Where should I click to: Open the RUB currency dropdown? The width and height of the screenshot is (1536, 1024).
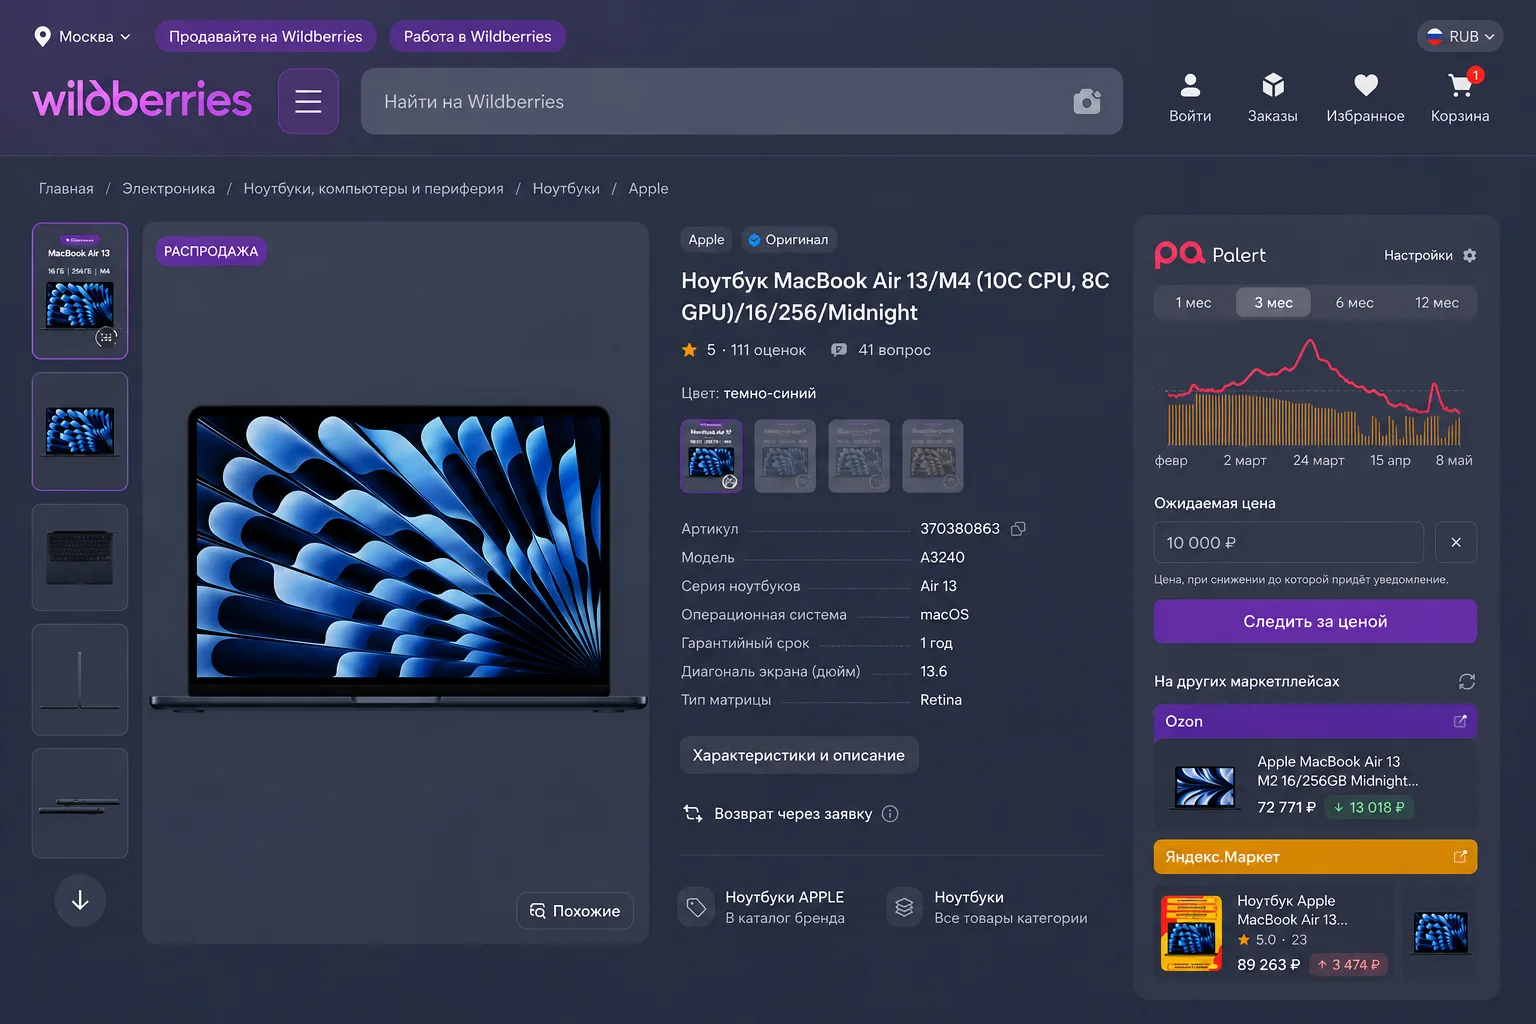tap(1460, 36)
